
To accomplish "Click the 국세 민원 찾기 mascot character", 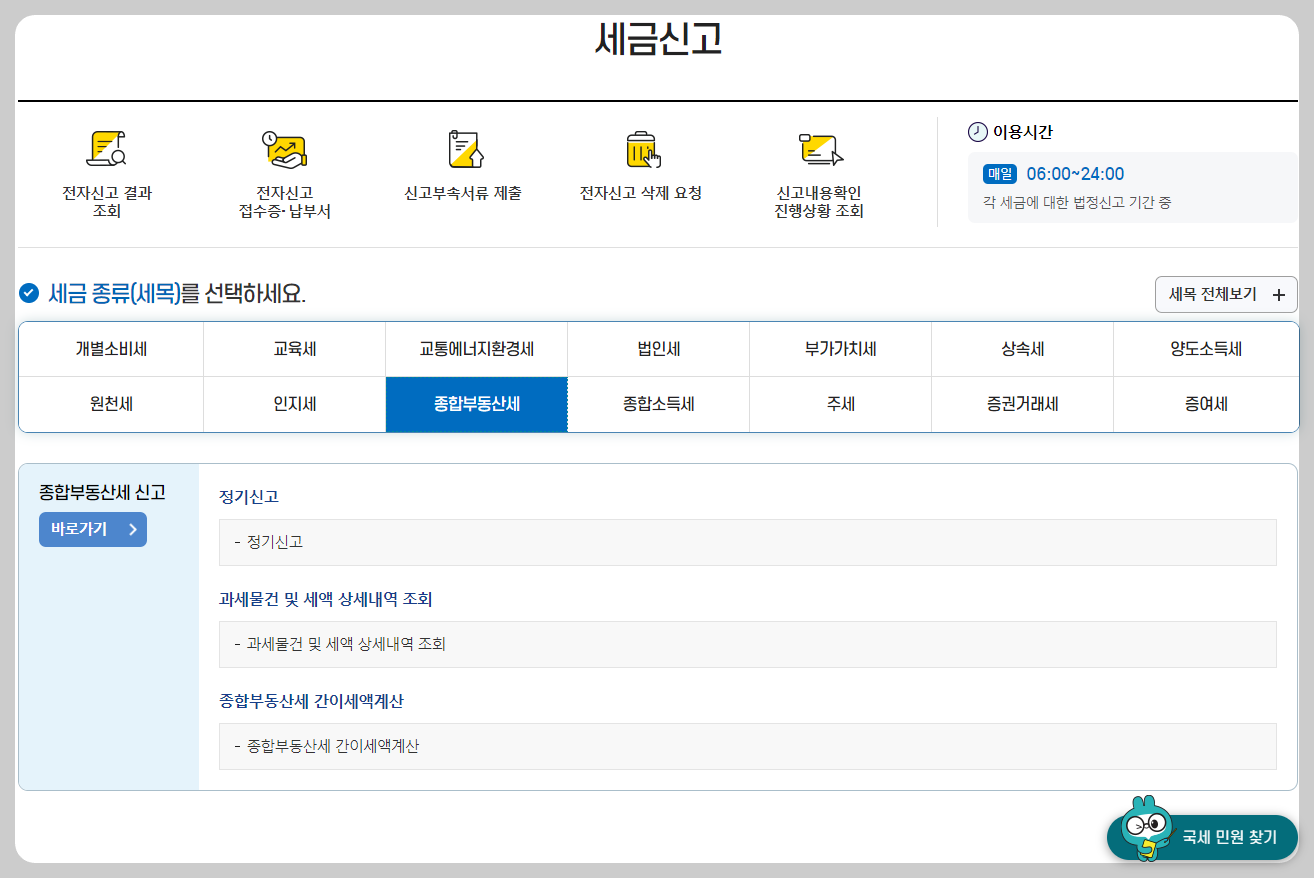I will pos(1146,828).
